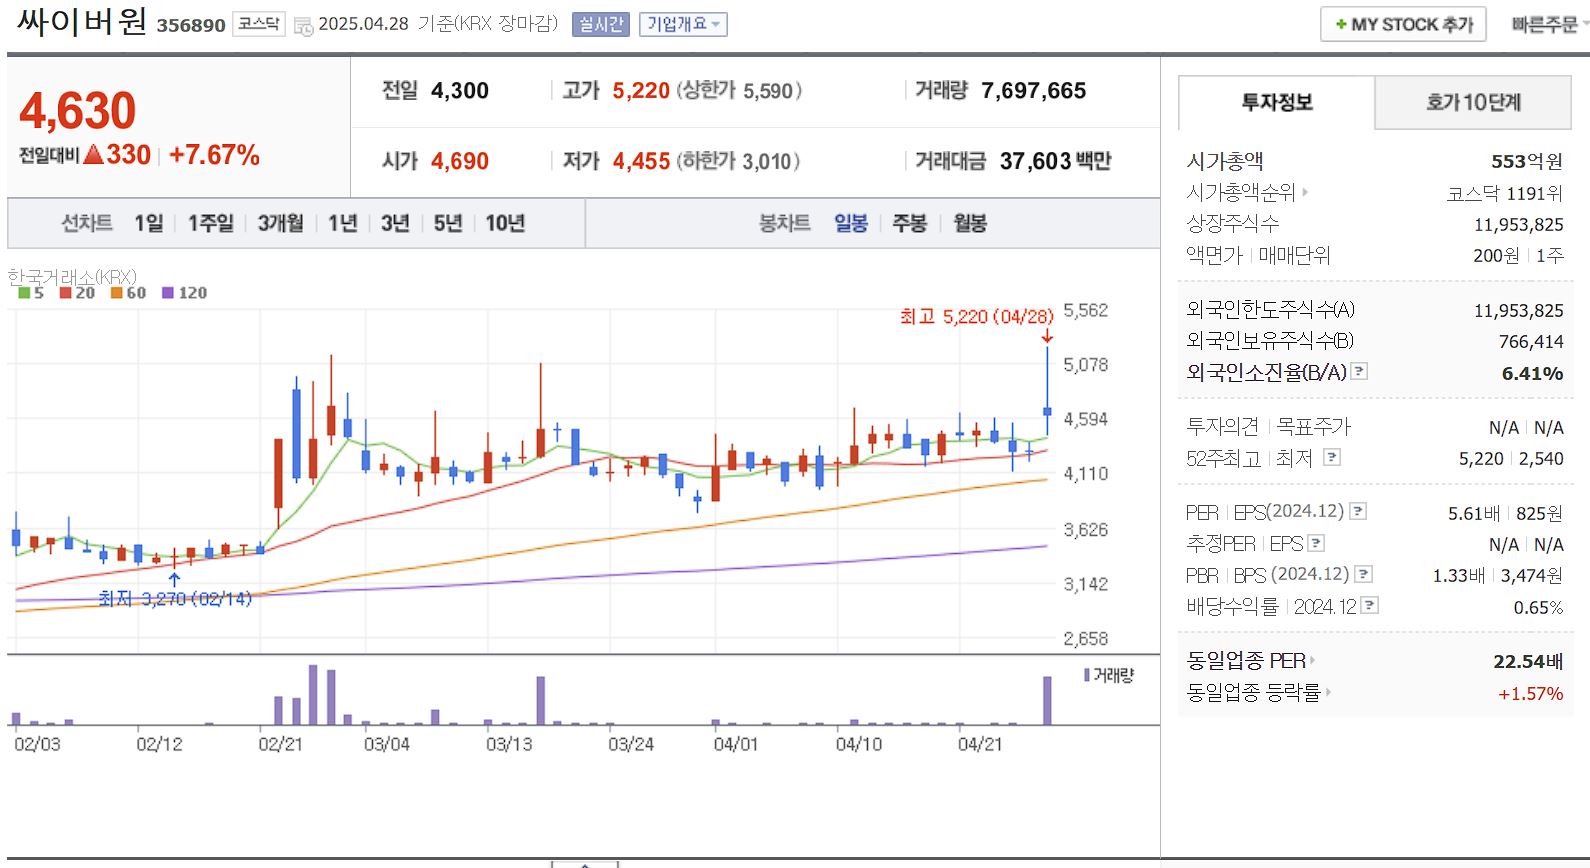Viewport: 1590px width, 868px height.
Task: Select the 5년 line chart period
Action: click(448, 223)
